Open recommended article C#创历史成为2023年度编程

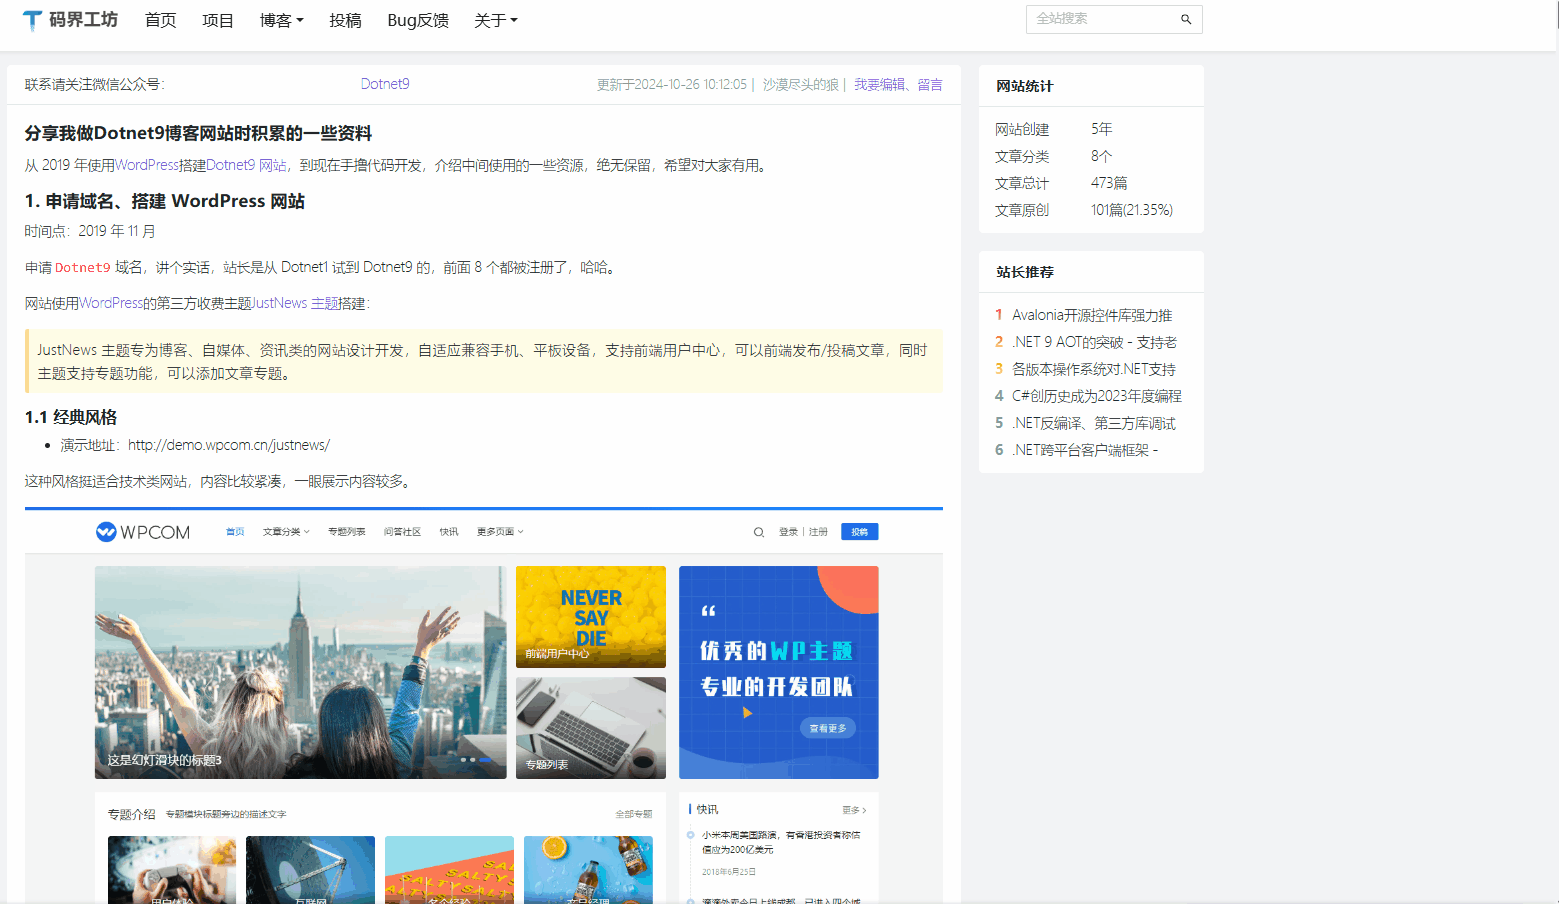1096,396
